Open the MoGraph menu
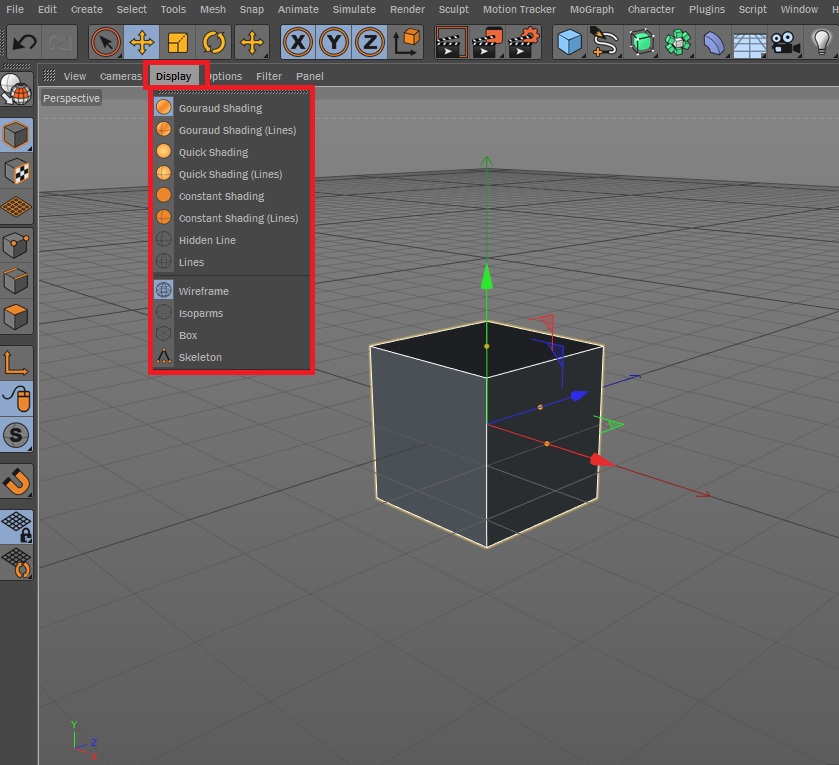This screenshot has width=839, height=765. tap(593, 9)
